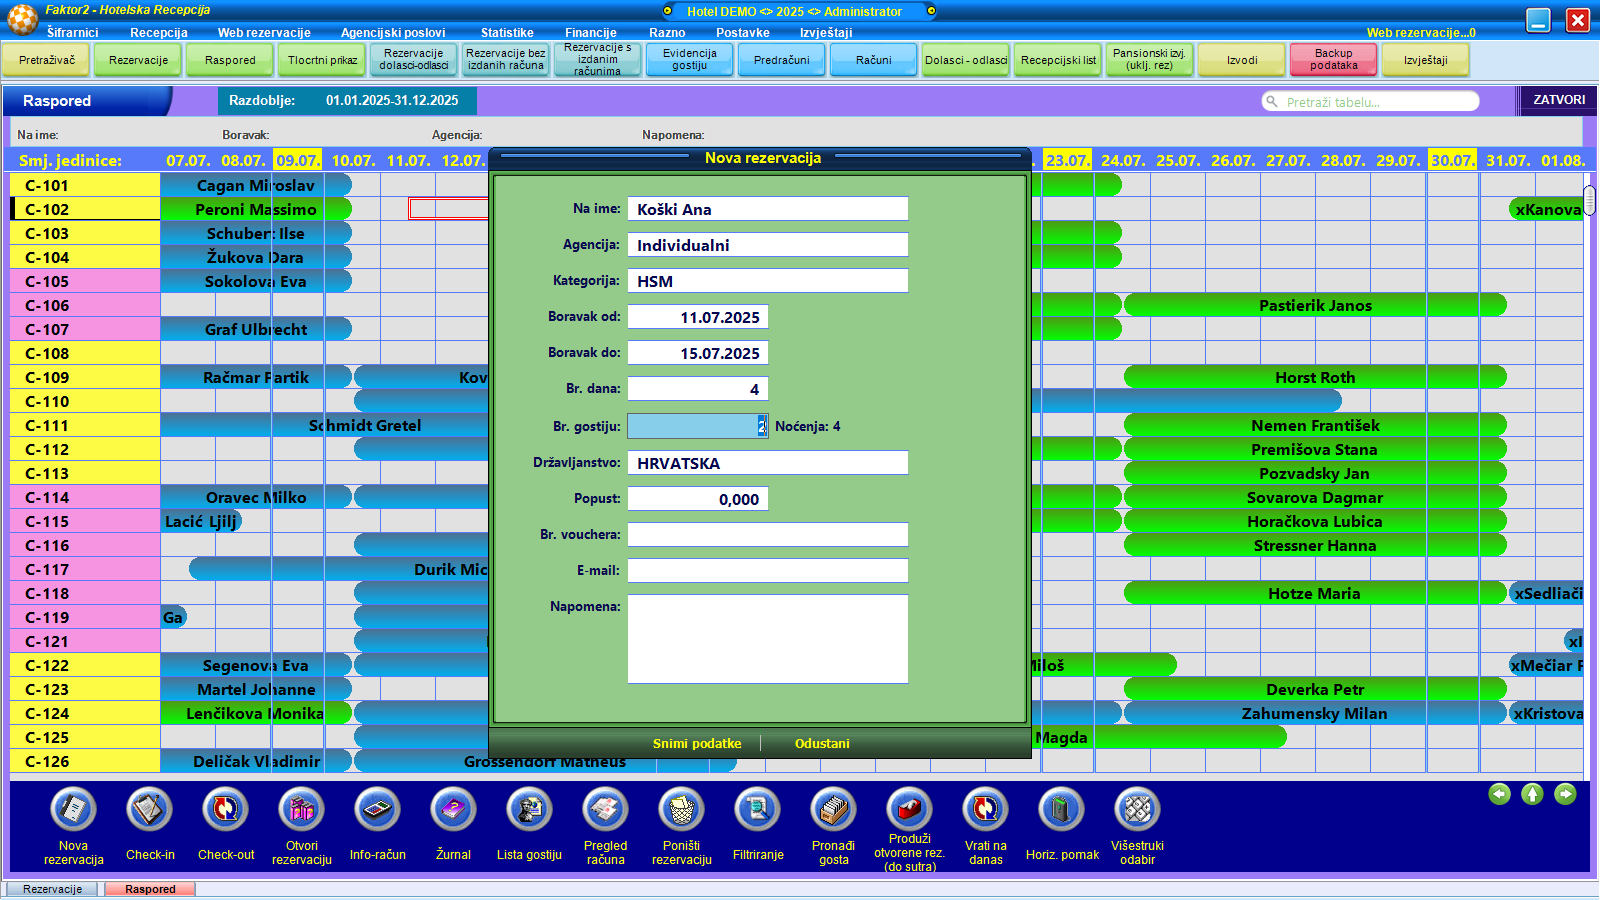
Task: Click the Nova rezervacija icon
Action: (73, 810)
